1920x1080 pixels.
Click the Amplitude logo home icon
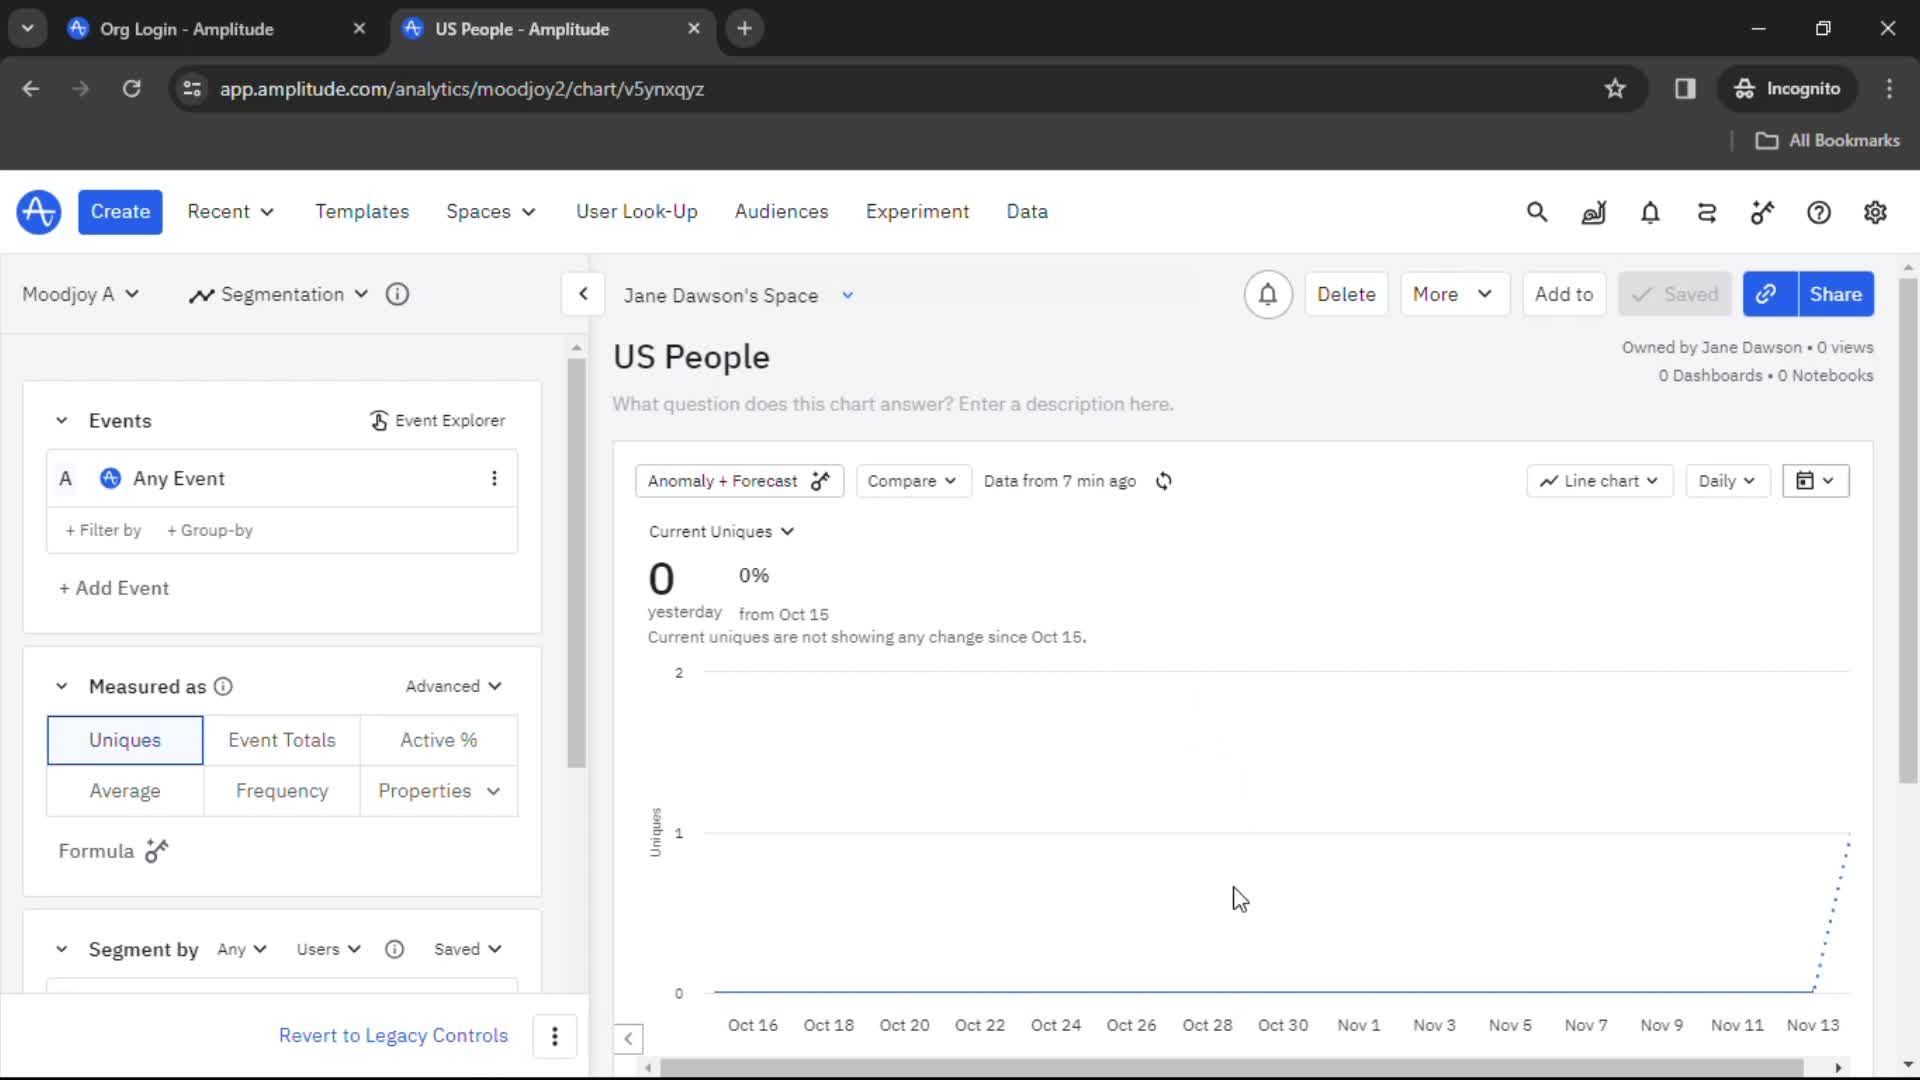(x=38, y=212)
